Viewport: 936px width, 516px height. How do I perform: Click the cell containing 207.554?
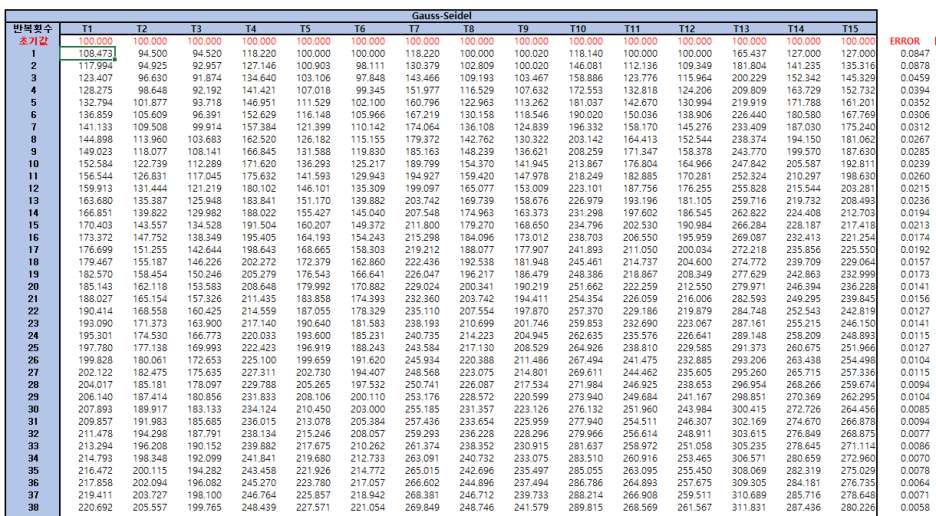(x=469, y=311)
